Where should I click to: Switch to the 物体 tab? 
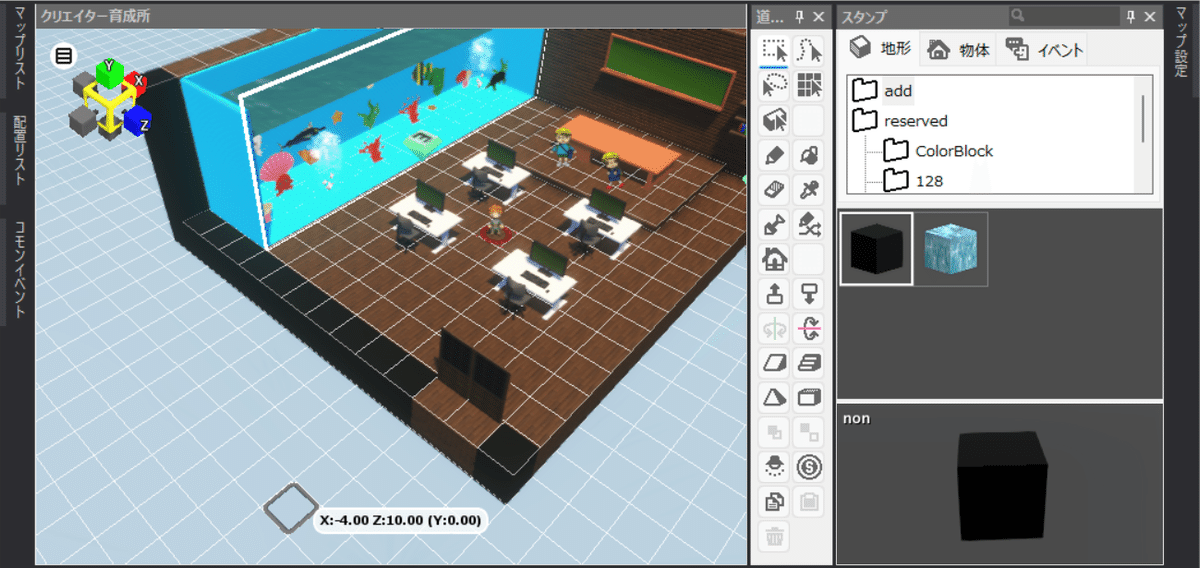(x=957, y=49)
